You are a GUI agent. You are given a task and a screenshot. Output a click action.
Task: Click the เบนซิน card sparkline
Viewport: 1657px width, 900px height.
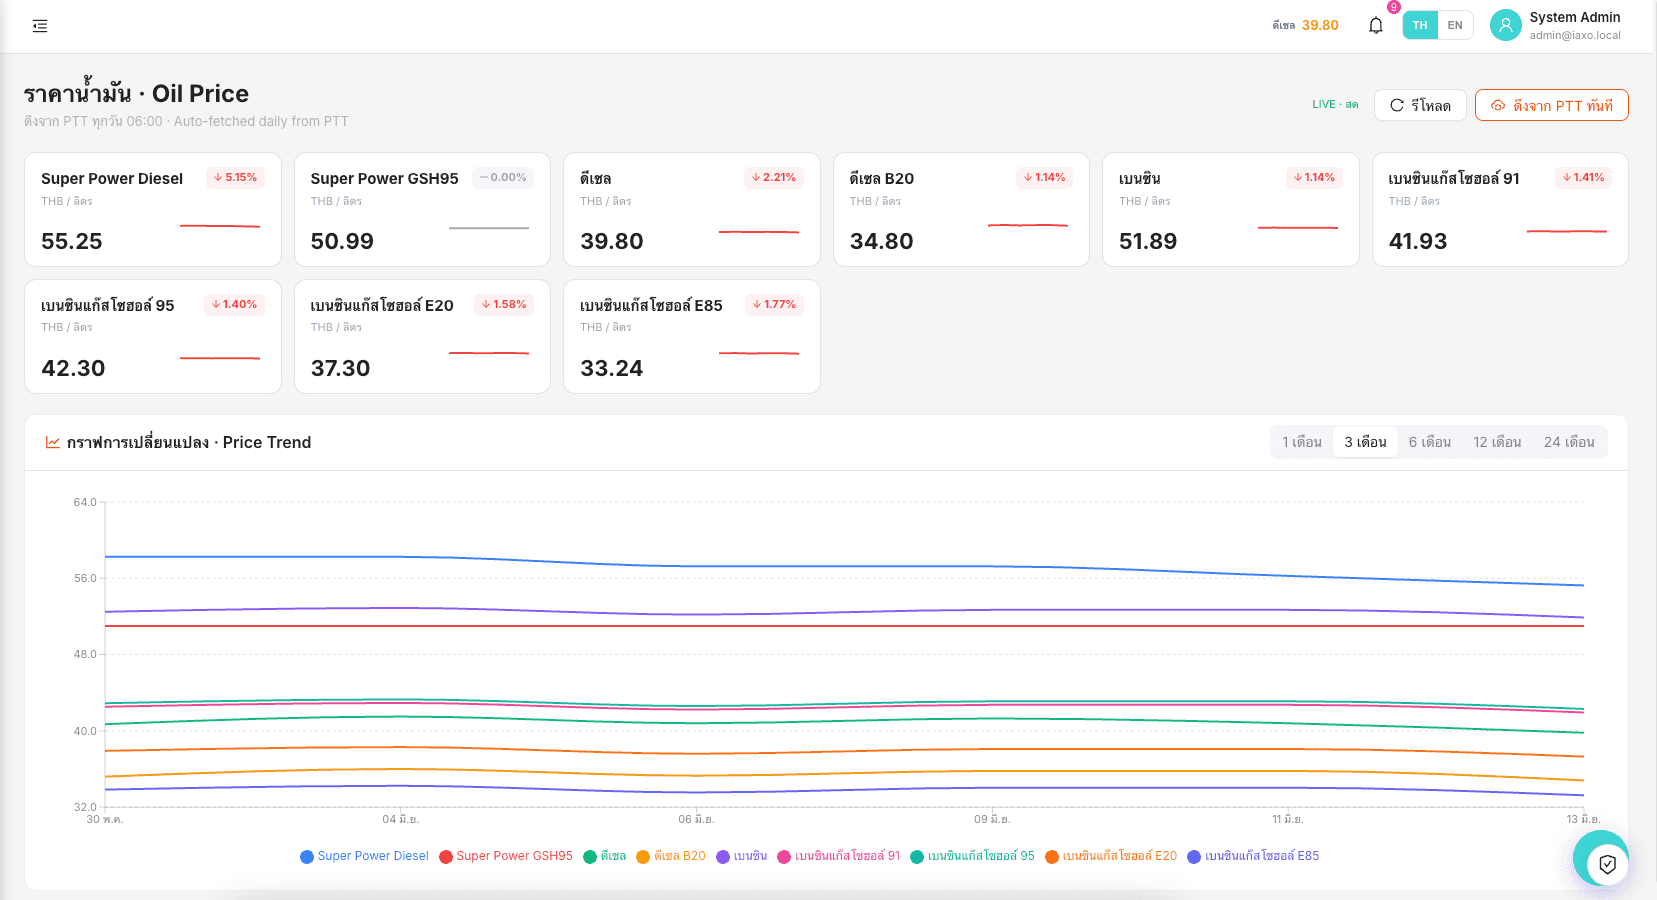1298,228
